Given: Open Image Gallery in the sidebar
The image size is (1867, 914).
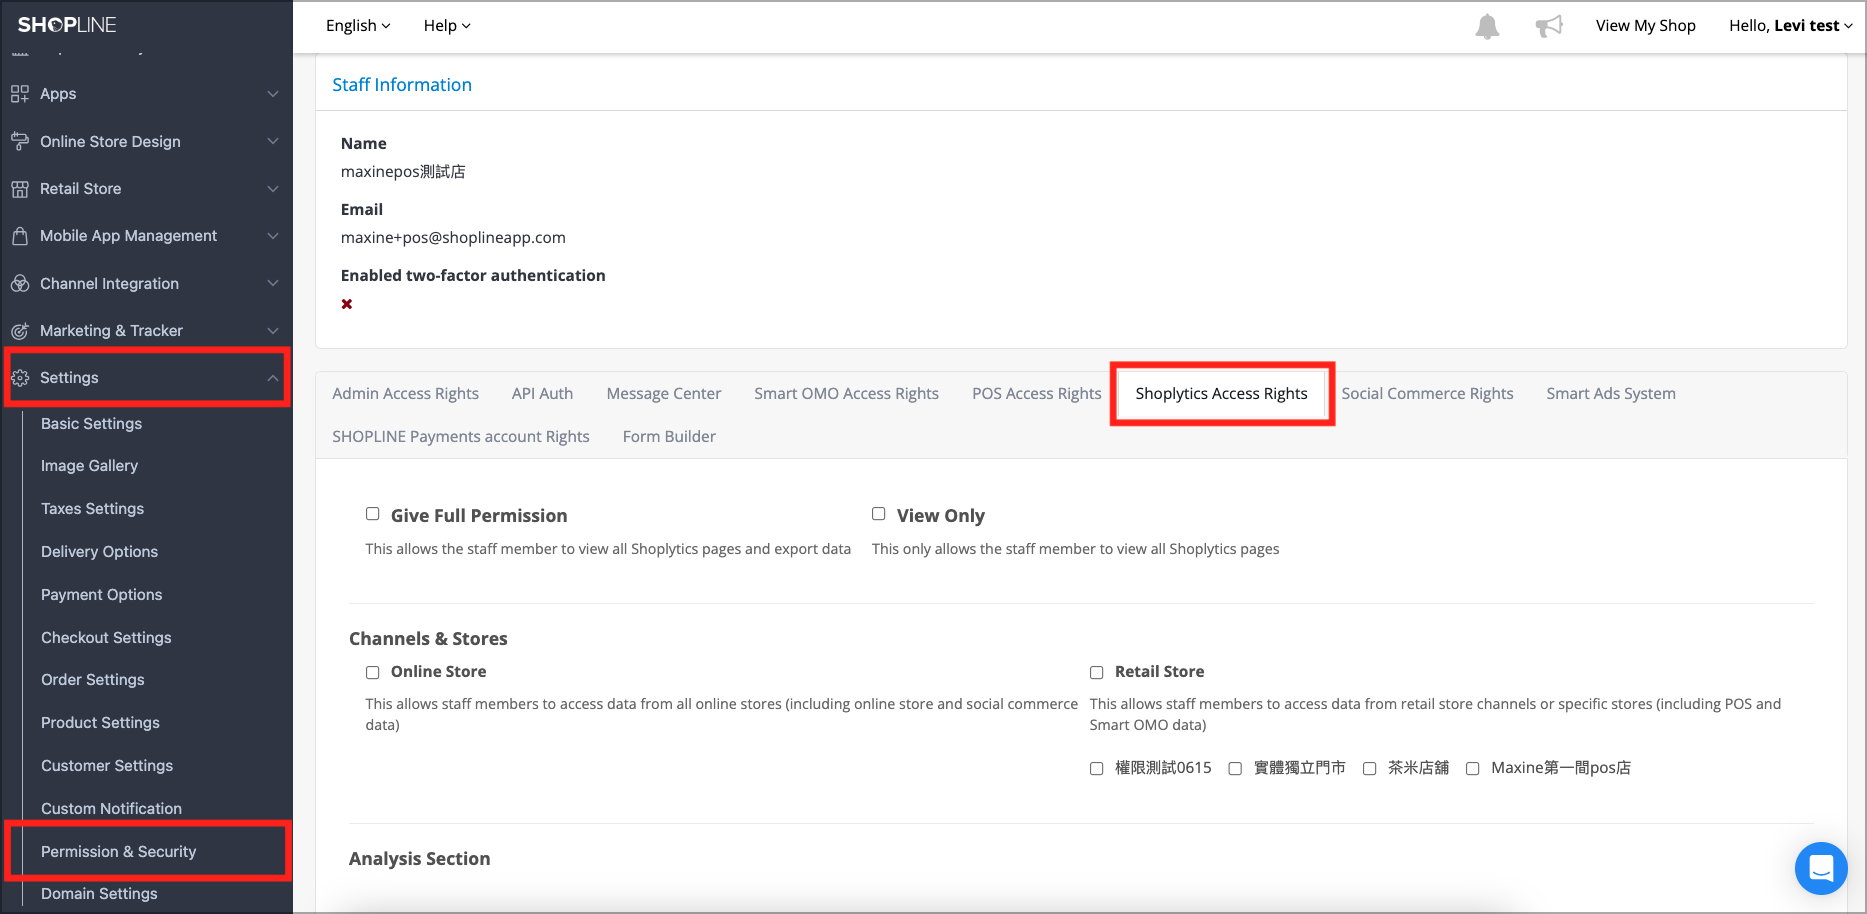Looking at the screenshot, I should coord(89,466).
